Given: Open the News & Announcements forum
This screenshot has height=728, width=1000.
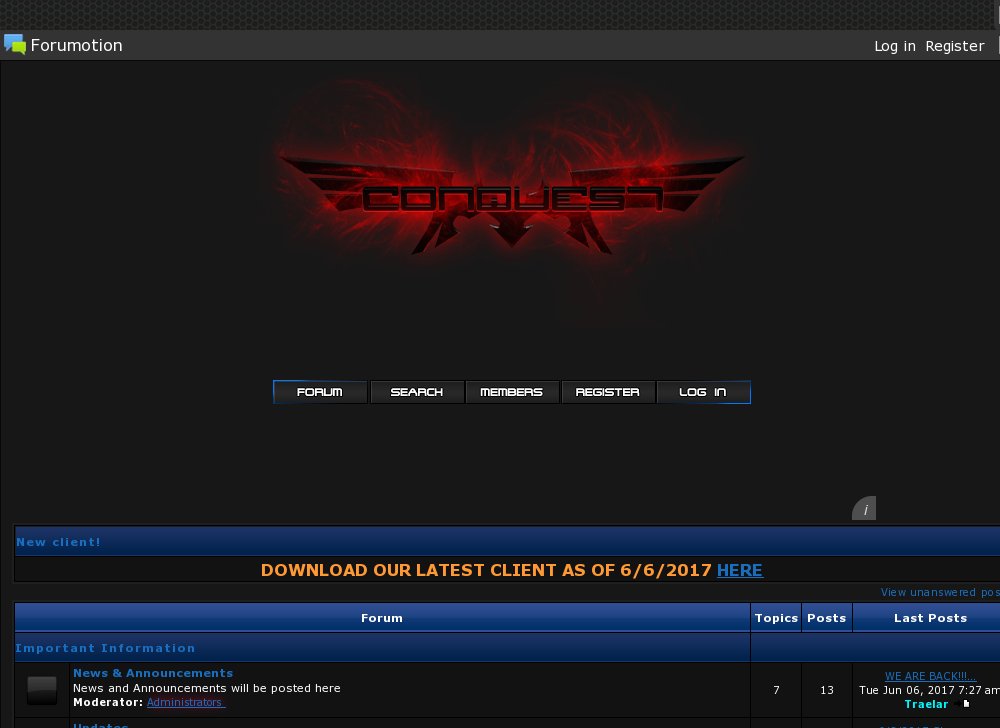Looking at the screenshot, I should (x=153, y=673).
